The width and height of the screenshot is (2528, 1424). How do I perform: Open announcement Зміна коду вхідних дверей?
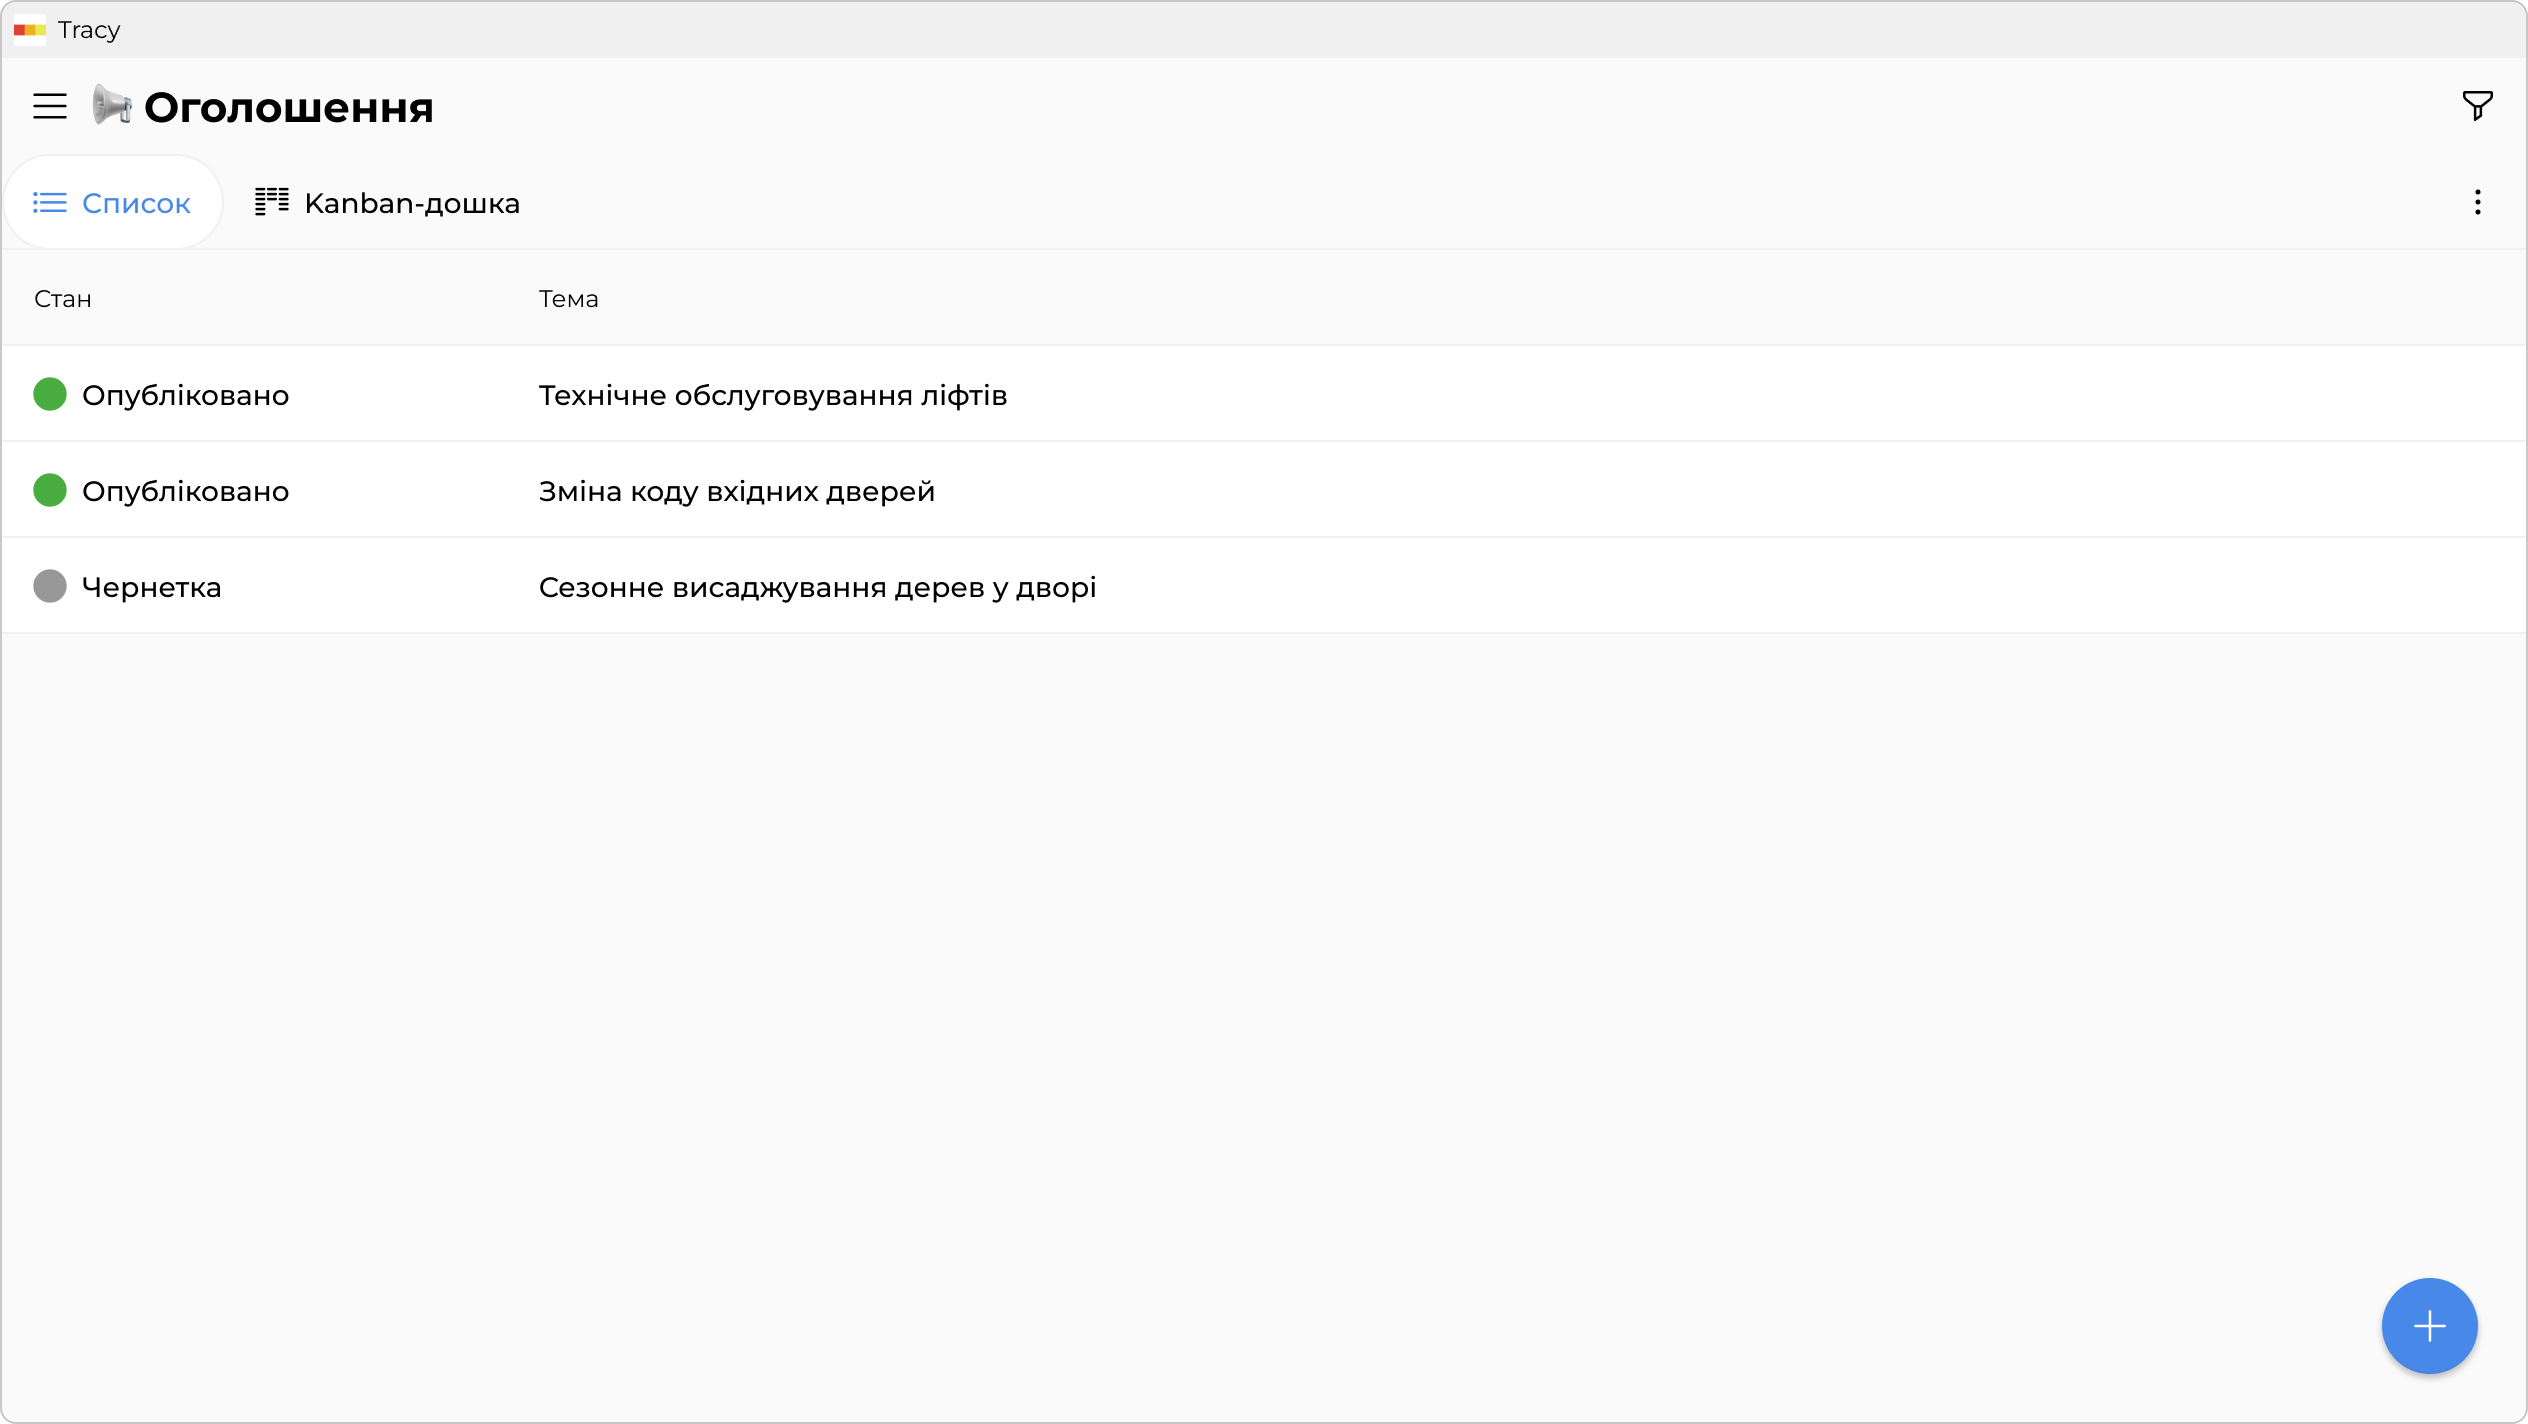pos(736,491)
